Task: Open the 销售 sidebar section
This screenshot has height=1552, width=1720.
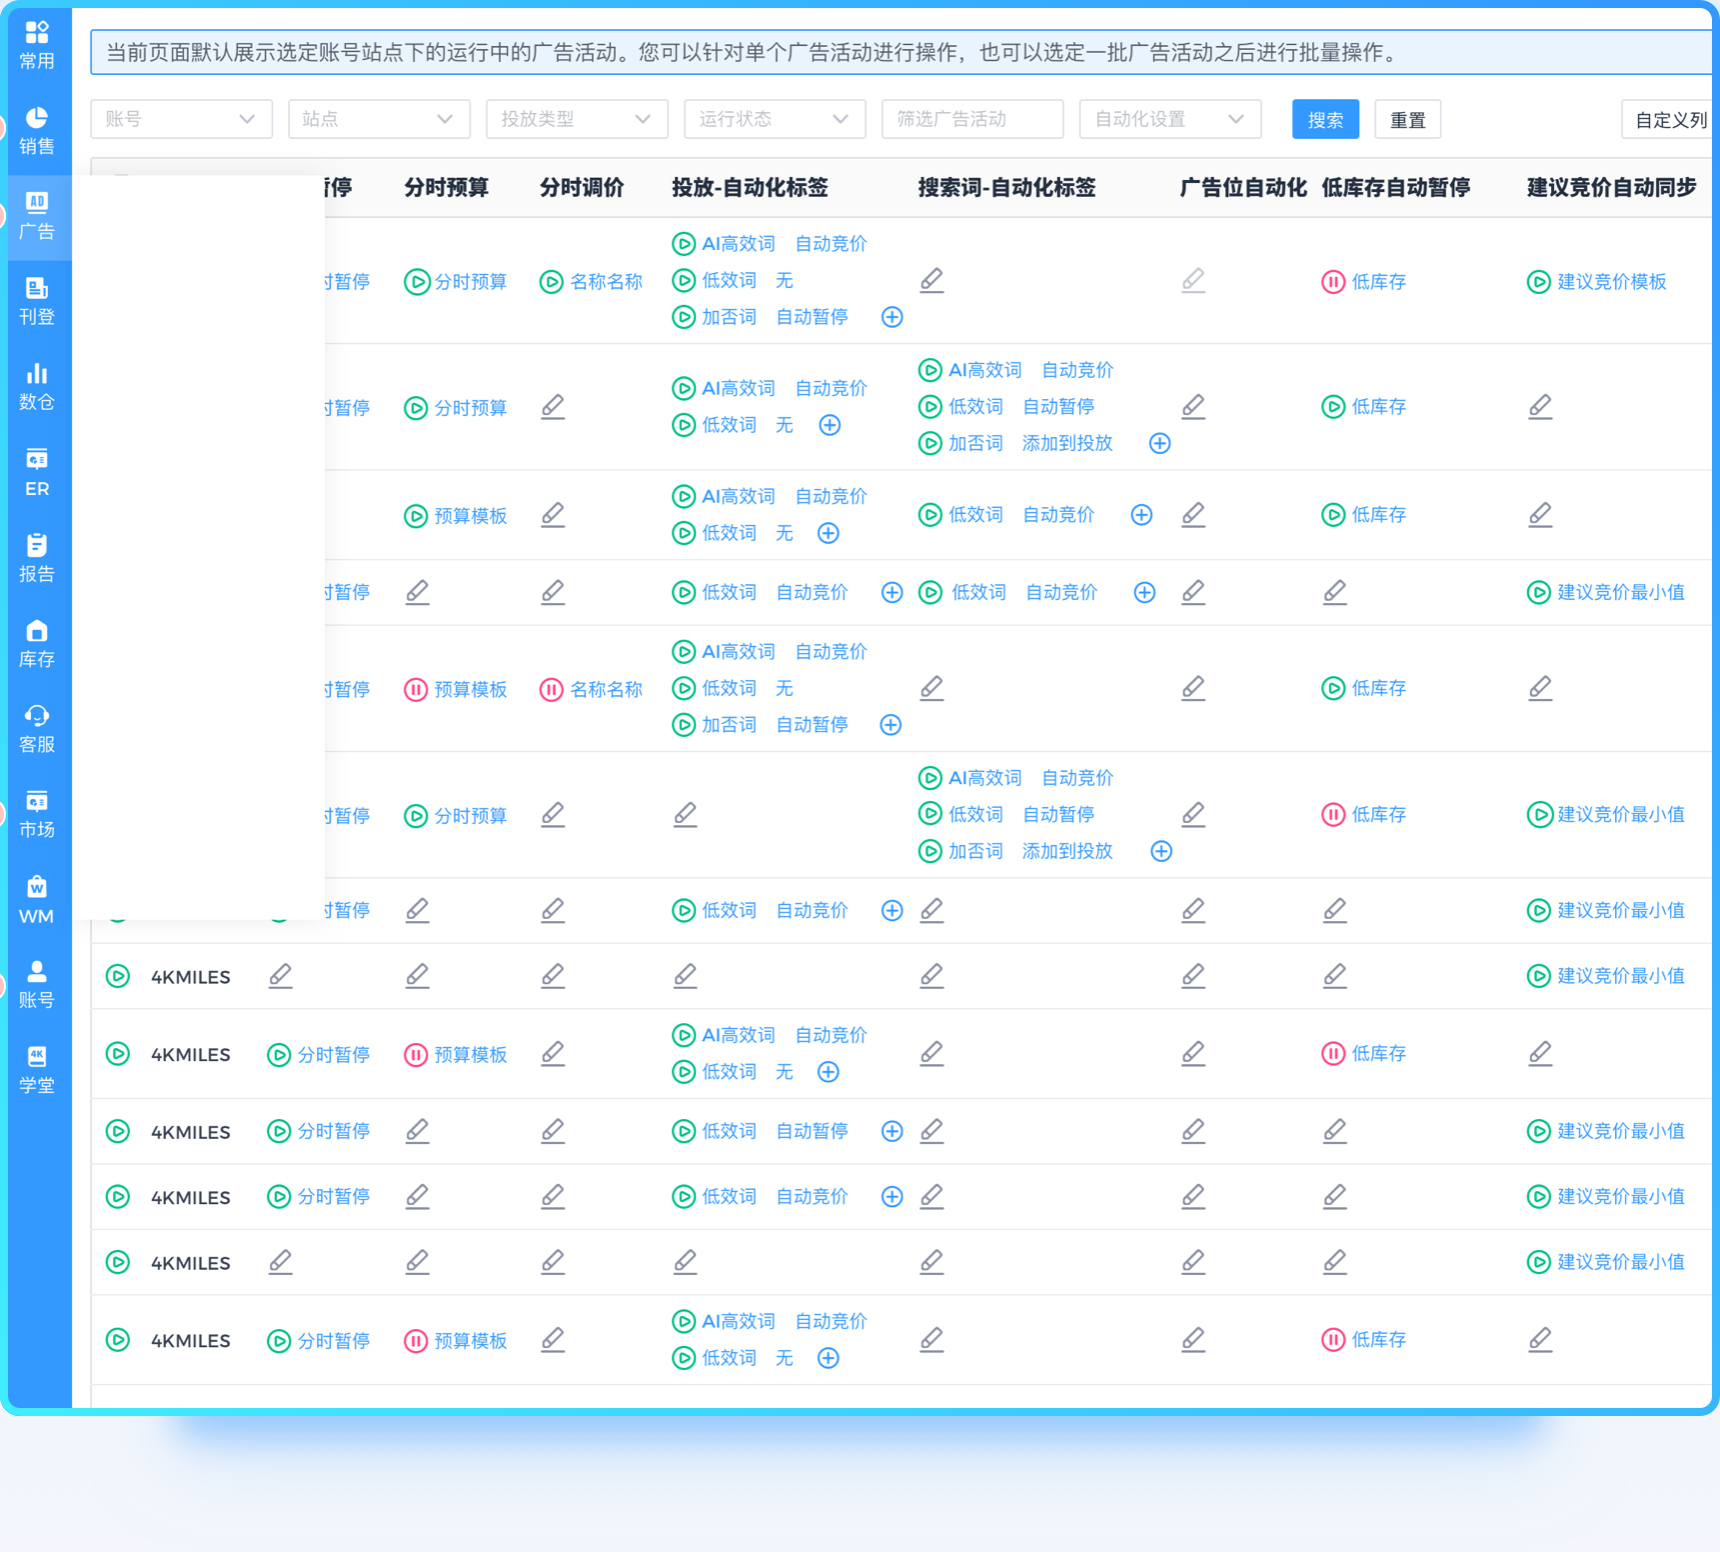Action: point(37,132)
